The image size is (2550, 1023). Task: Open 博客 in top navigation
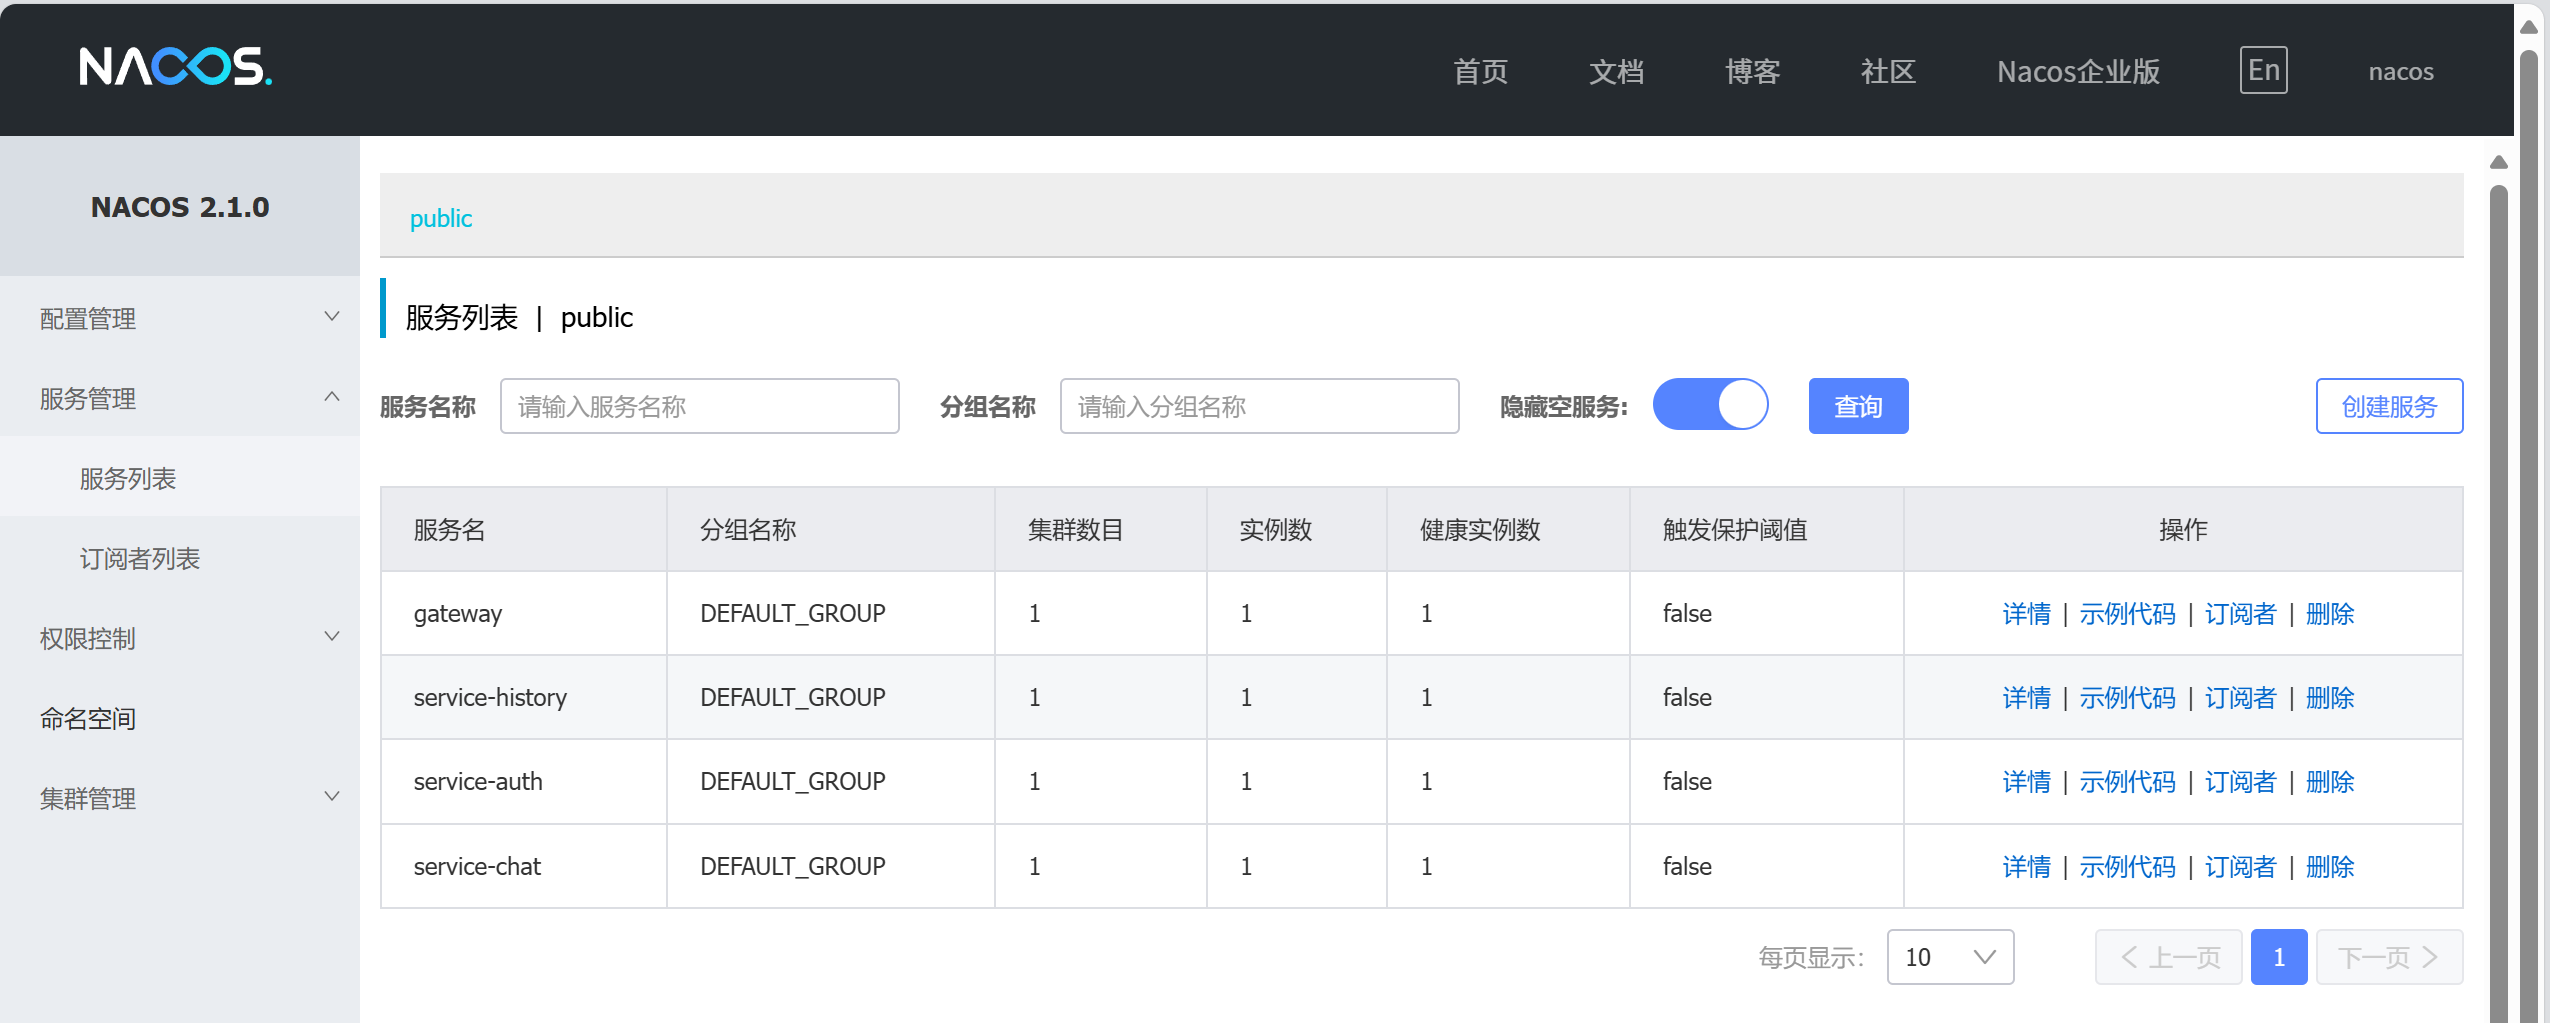tap(1752, 71)
